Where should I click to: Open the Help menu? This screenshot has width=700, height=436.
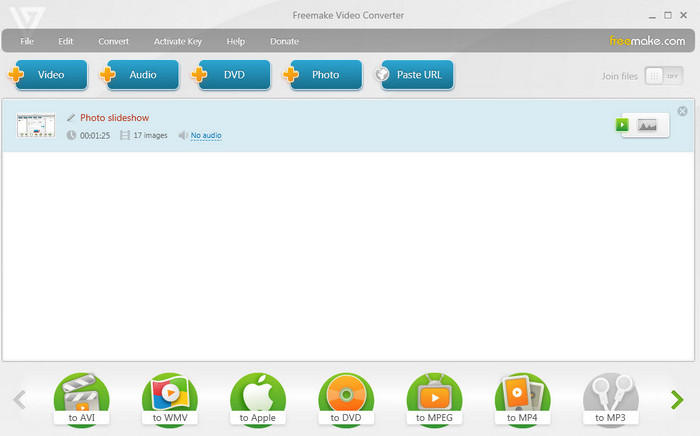click(235, 41)
